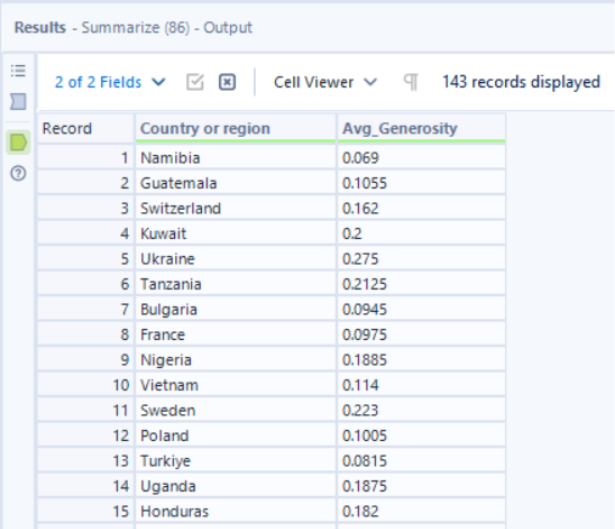This screenshot has width=615, height=529.
Task: Click the select all fields checkmark icon
Action: point(195,82)
